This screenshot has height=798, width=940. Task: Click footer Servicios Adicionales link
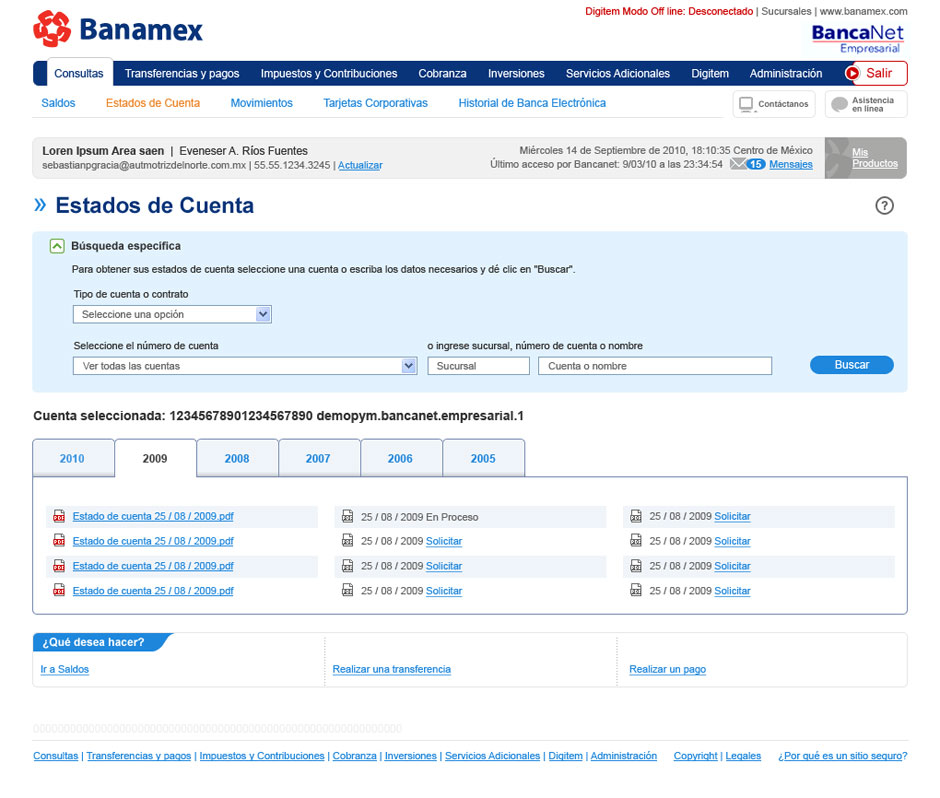[492, 756]
